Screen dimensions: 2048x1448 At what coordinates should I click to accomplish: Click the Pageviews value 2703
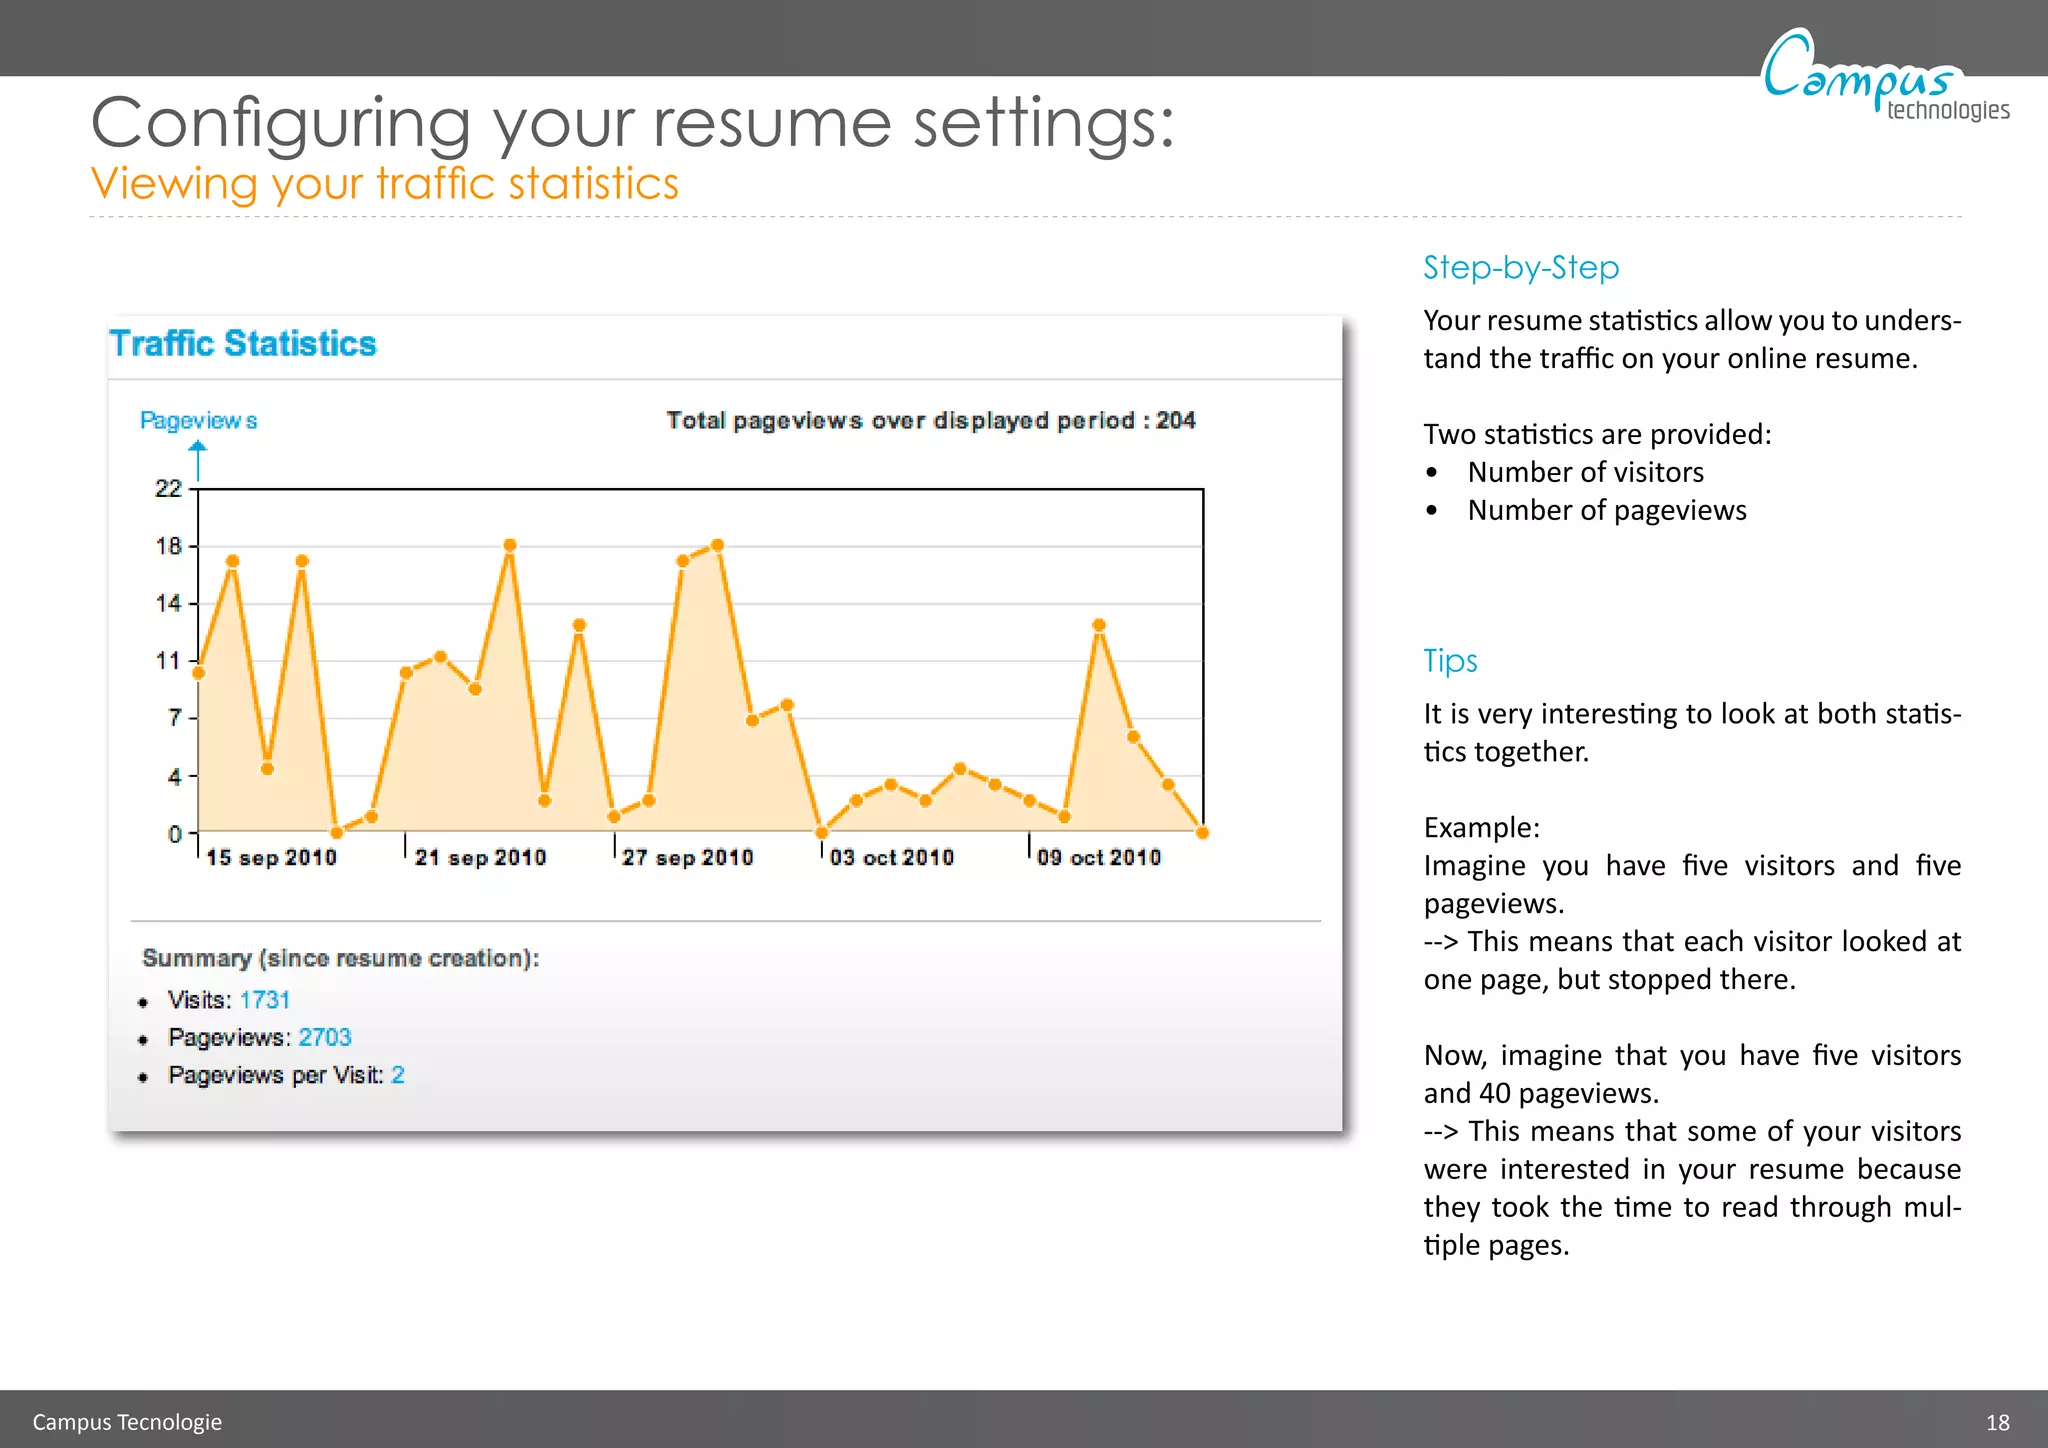pos(325,1037)
